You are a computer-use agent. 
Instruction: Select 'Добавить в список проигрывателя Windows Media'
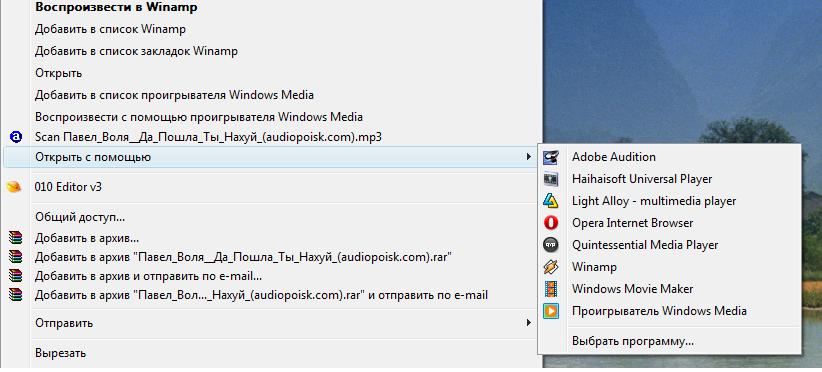[x=174, y=95]
